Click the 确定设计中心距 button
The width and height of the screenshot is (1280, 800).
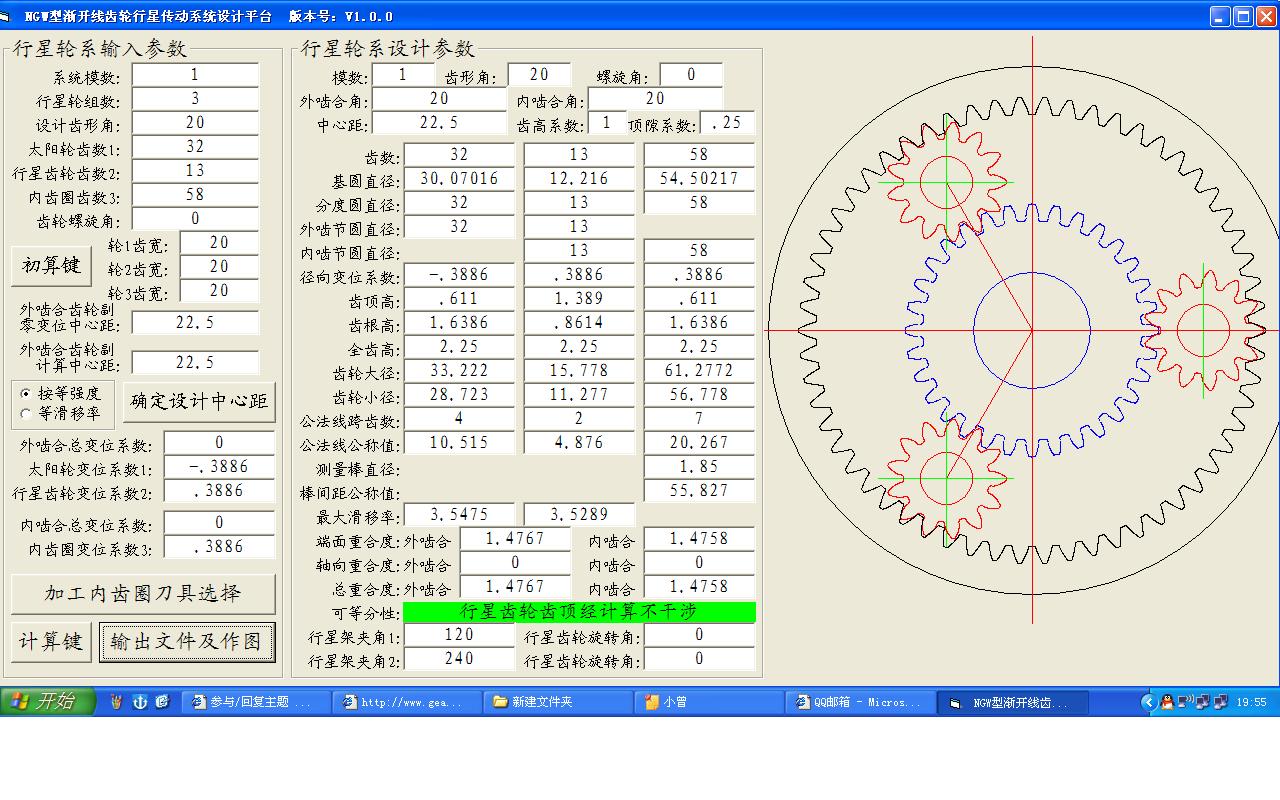tap(199, 401)
